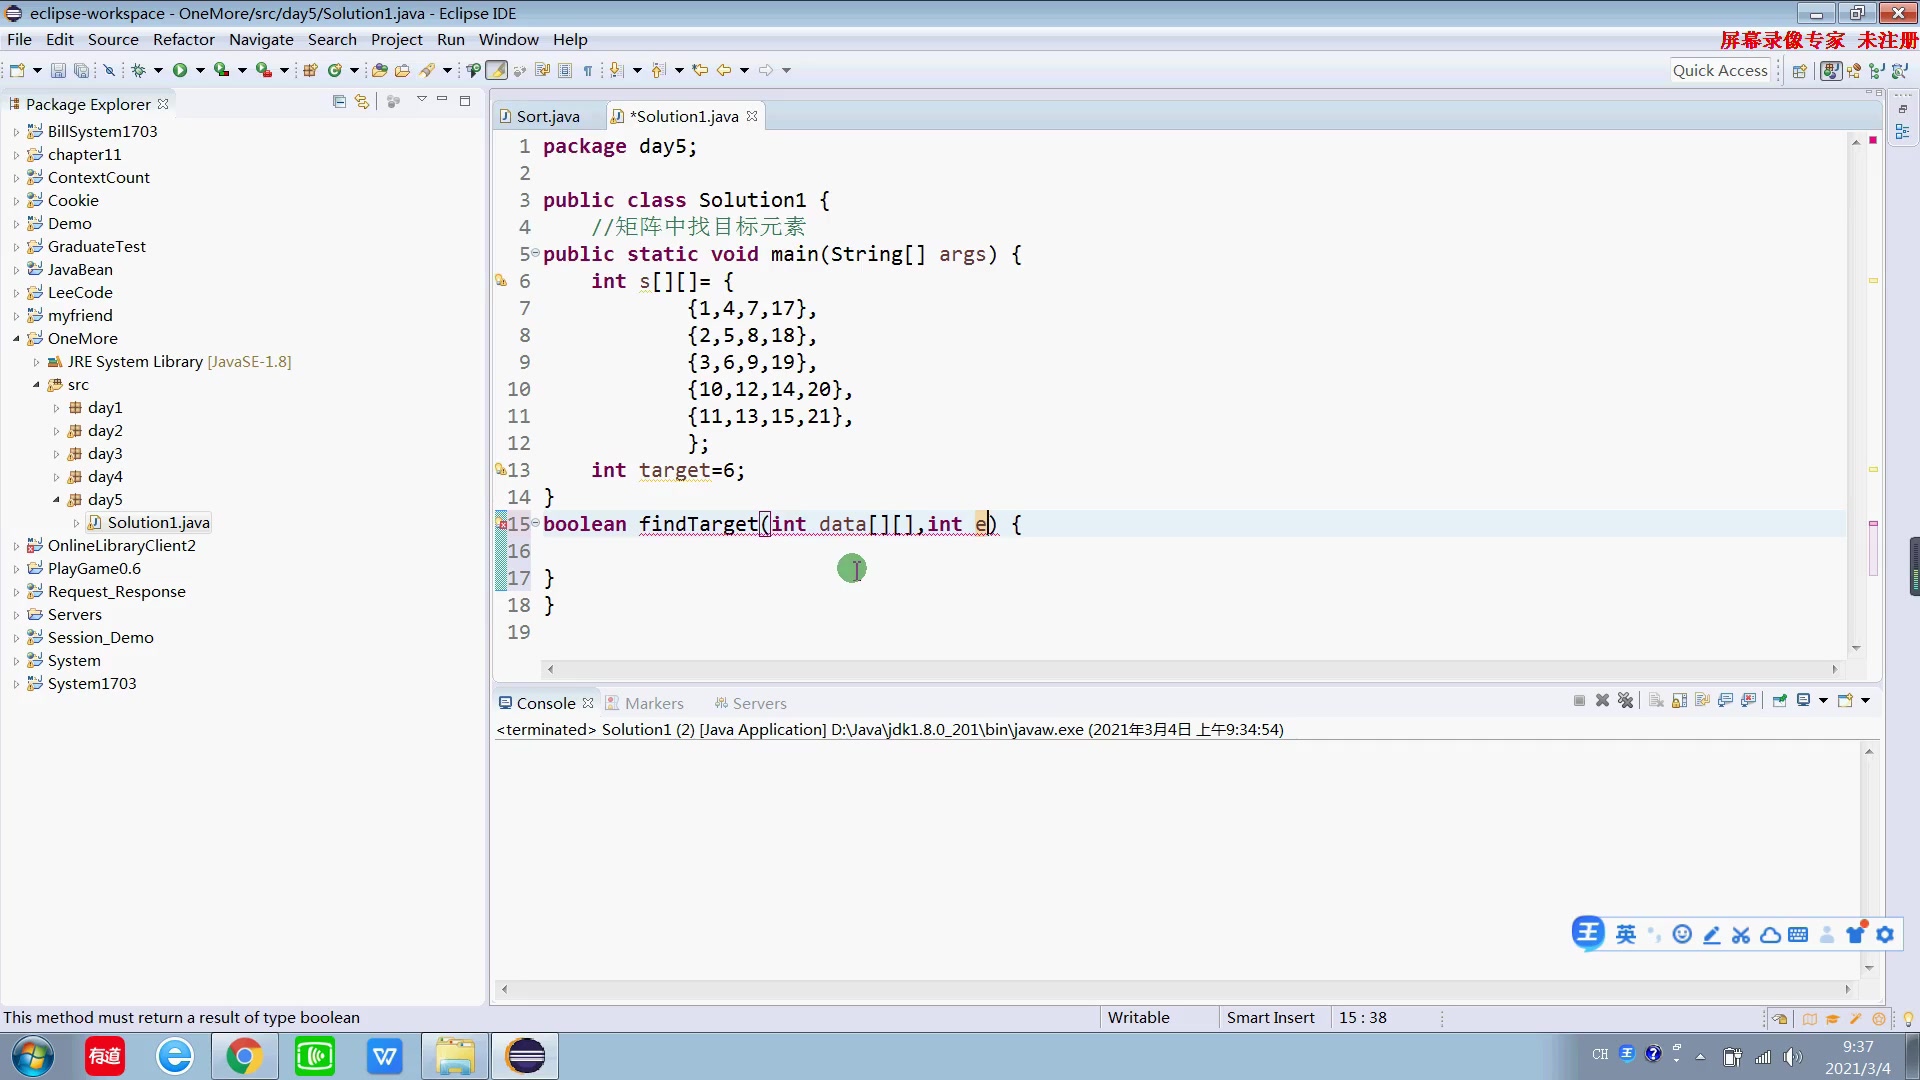The image size is (1920, 1080).
Task: Click the Quick Access search icon
Action: [1721, 70]
